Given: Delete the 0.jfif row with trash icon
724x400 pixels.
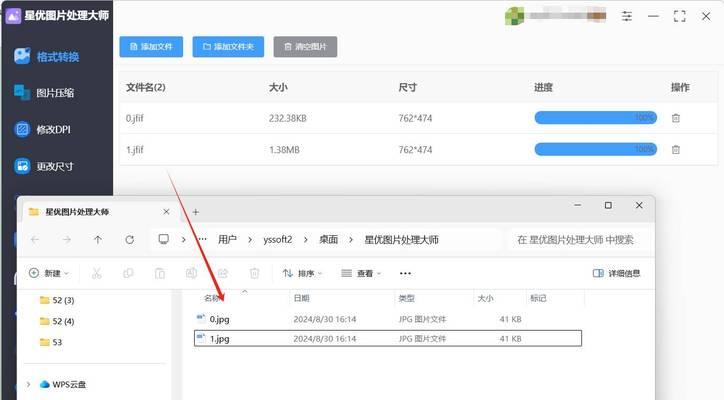Looking at the screenshot, I should click(x=676, y=118).
